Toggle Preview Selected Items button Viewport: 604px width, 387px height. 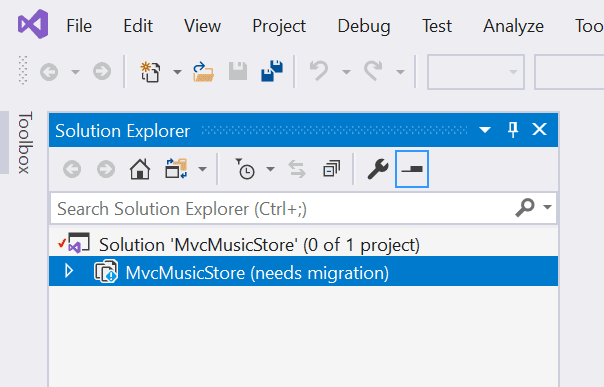[x=412, y=169]
